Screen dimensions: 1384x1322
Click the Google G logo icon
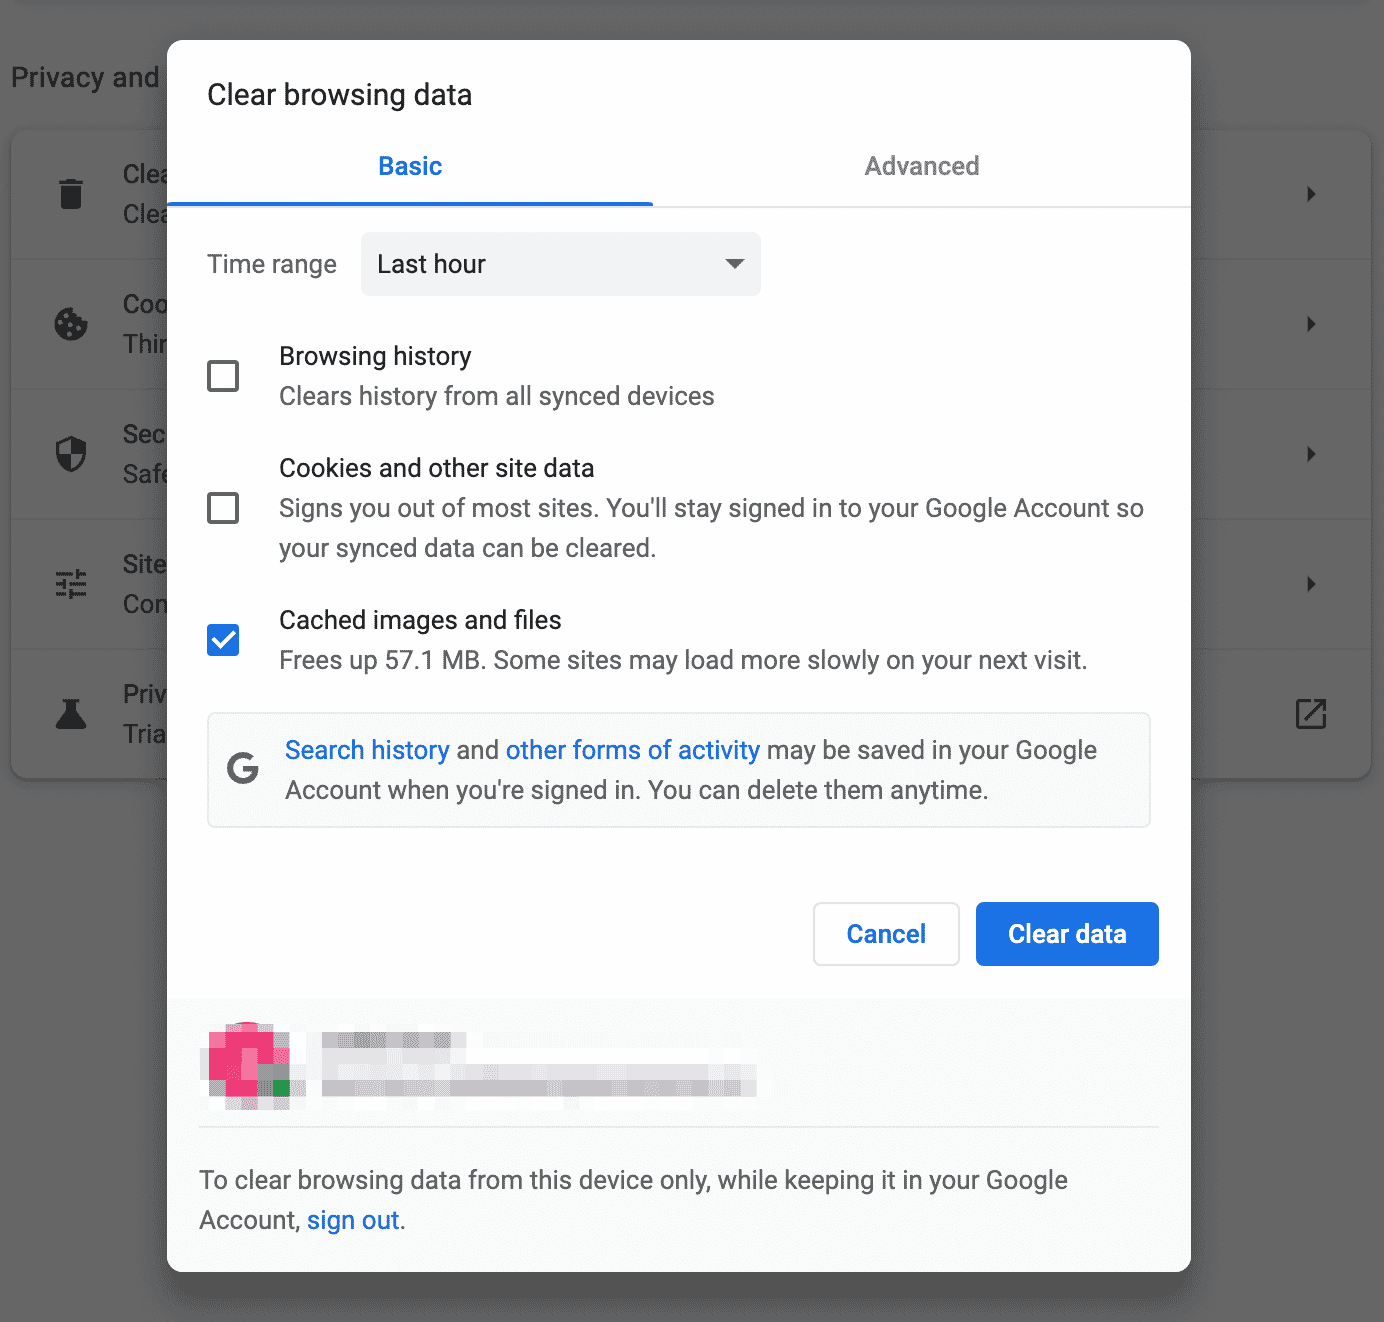point(243,769)
